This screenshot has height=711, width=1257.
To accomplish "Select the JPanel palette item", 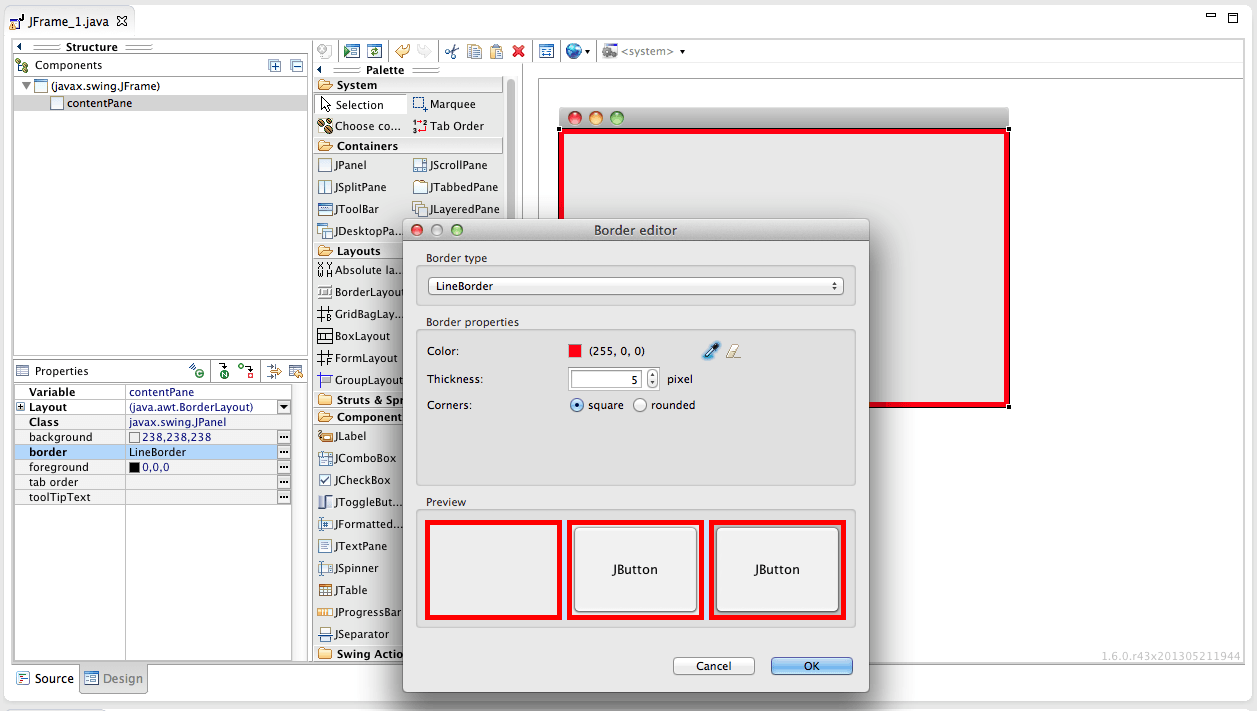I will click(x=350, y=165).
